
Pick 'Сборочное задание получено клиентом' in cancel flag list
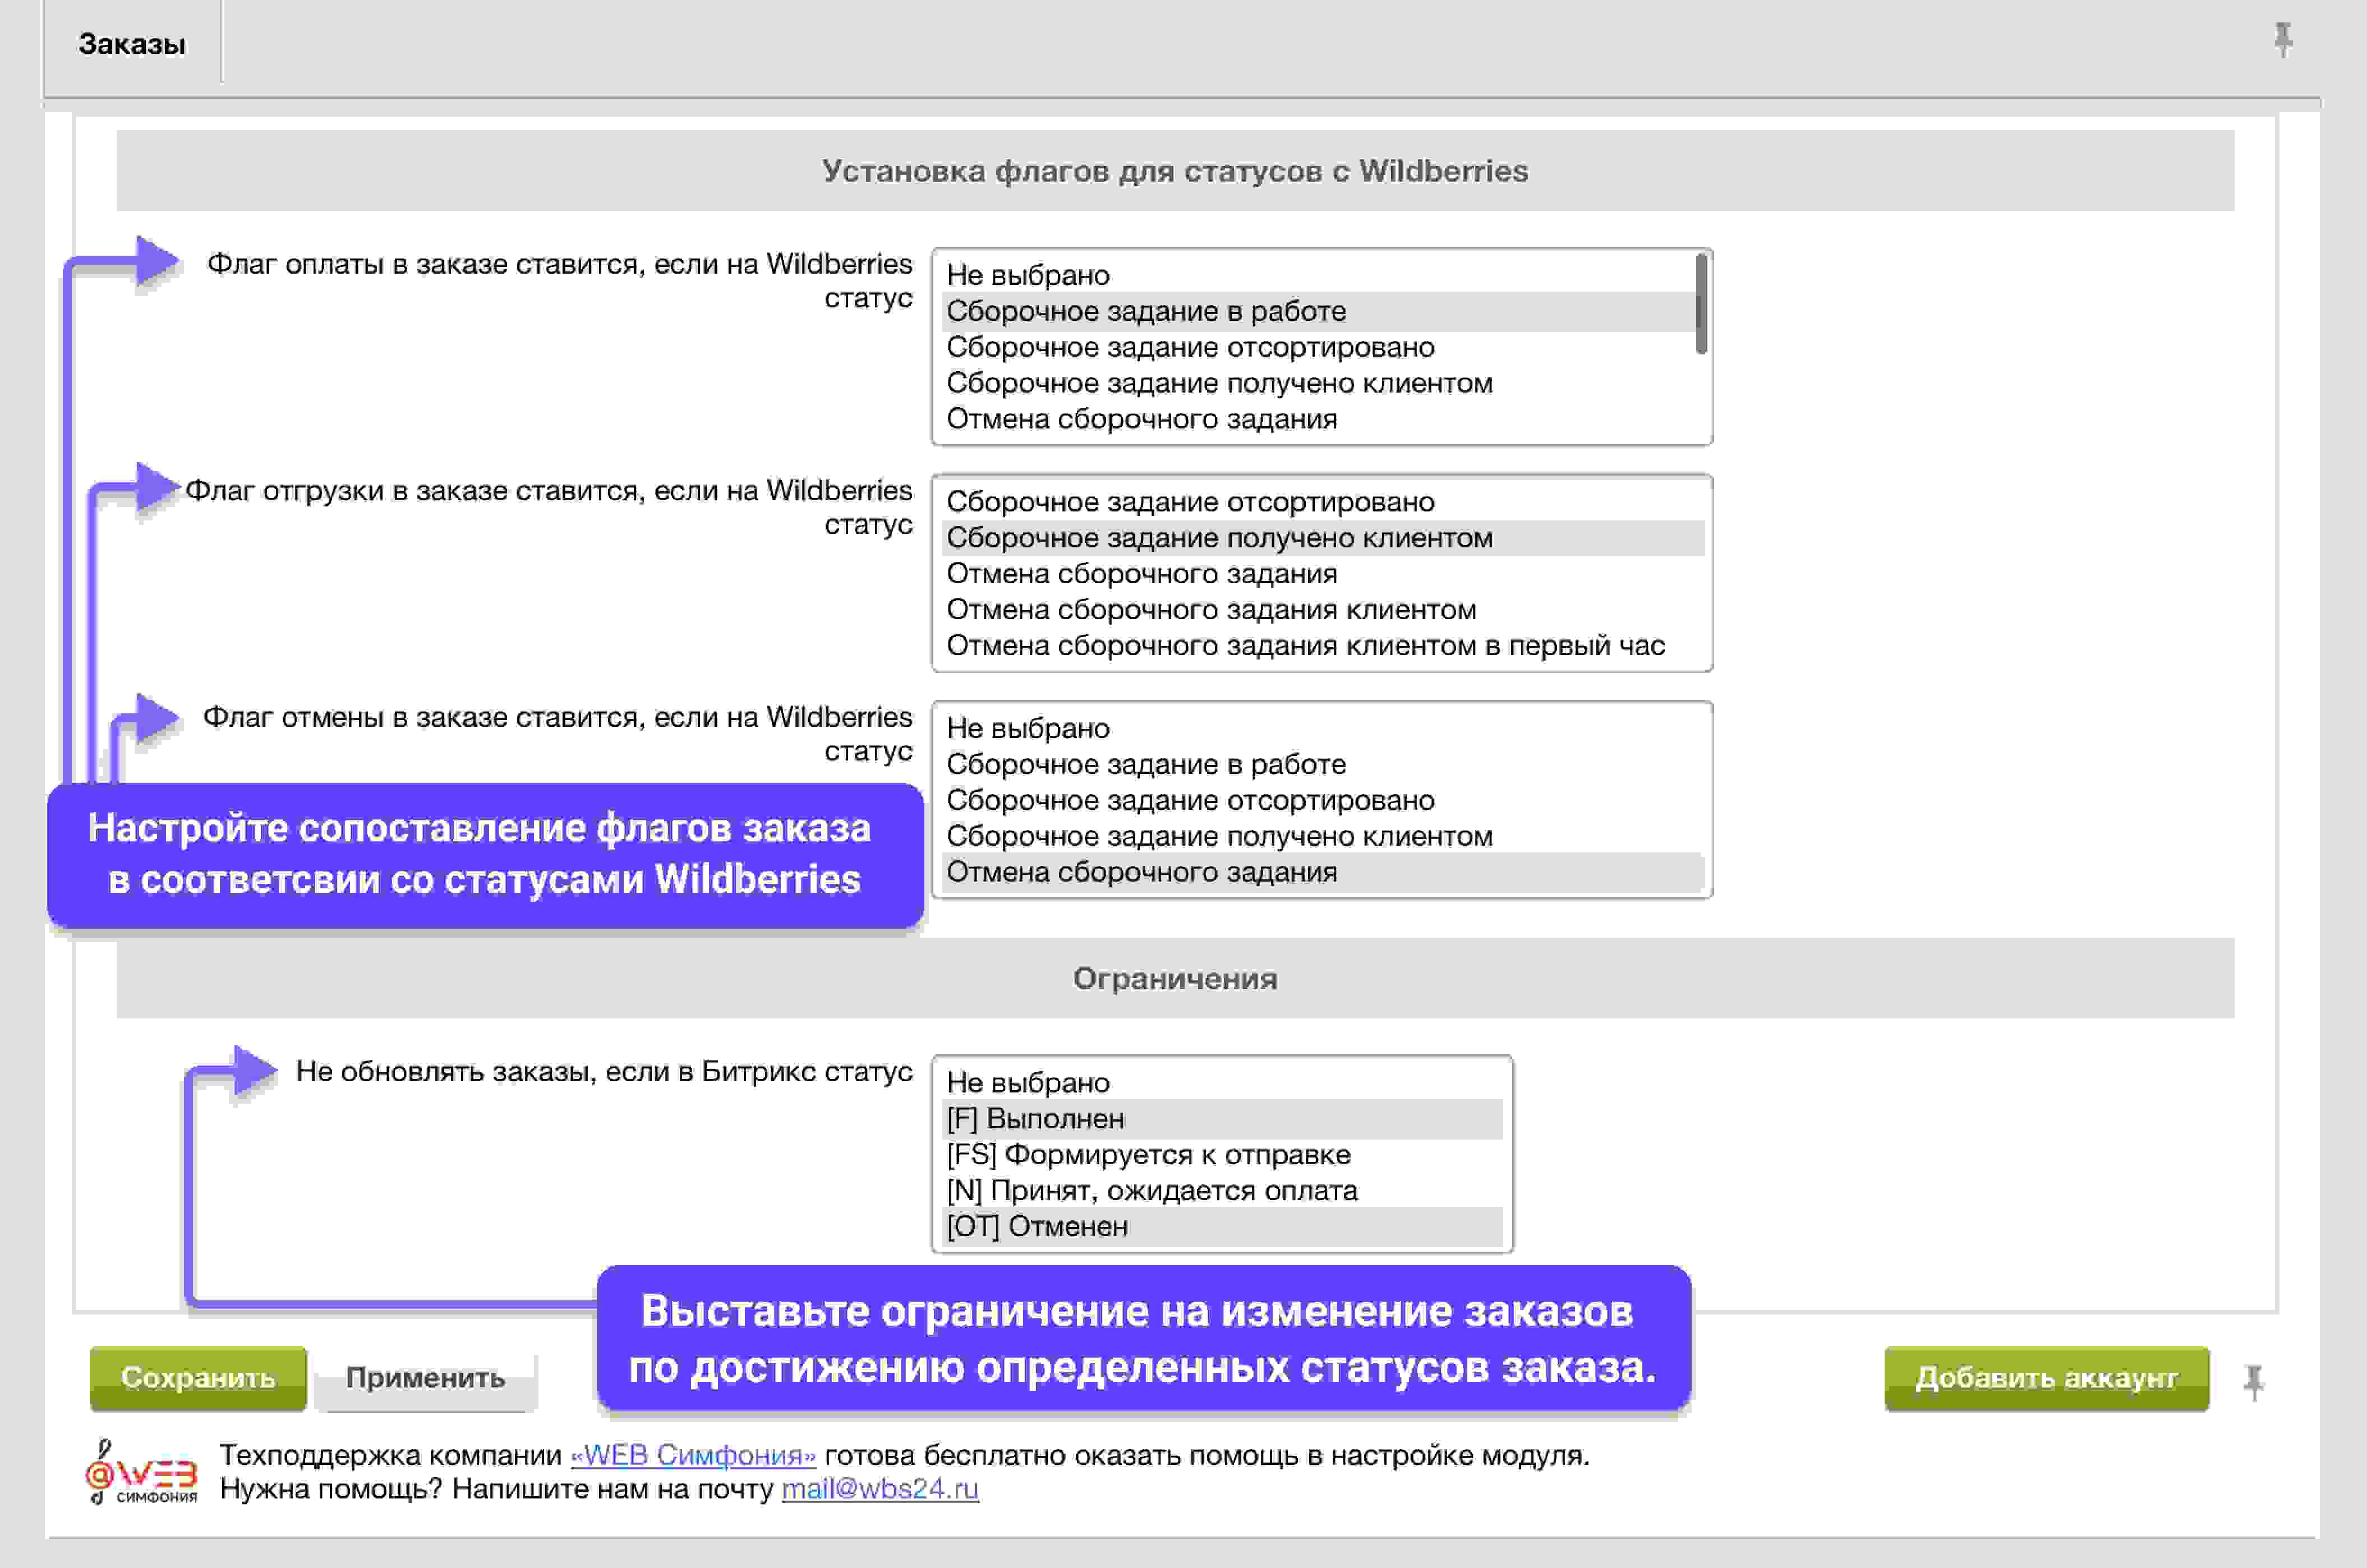1323,836
